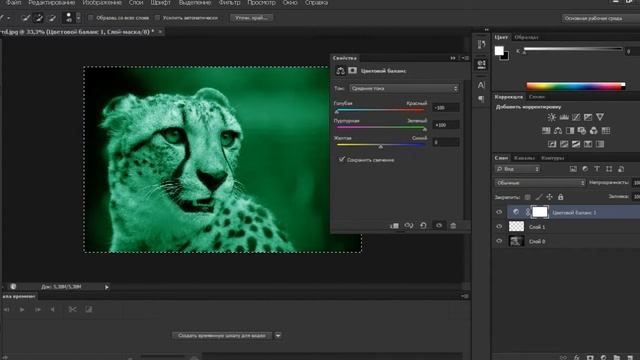Viewport: 640px width, 360px height.
Task: Select the add-to-selection brush mode icon
Action: pyautogui.click(x=39, y=18)
